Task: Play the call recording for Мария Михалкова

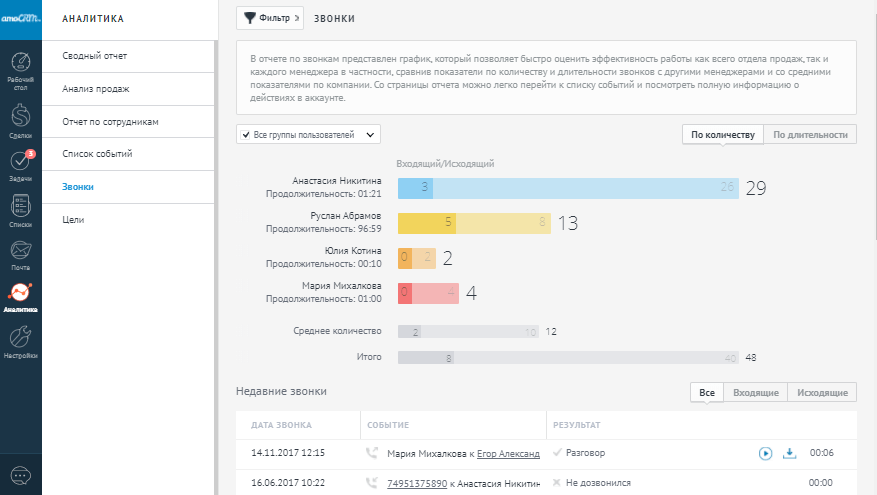Action: coord(765,453)
